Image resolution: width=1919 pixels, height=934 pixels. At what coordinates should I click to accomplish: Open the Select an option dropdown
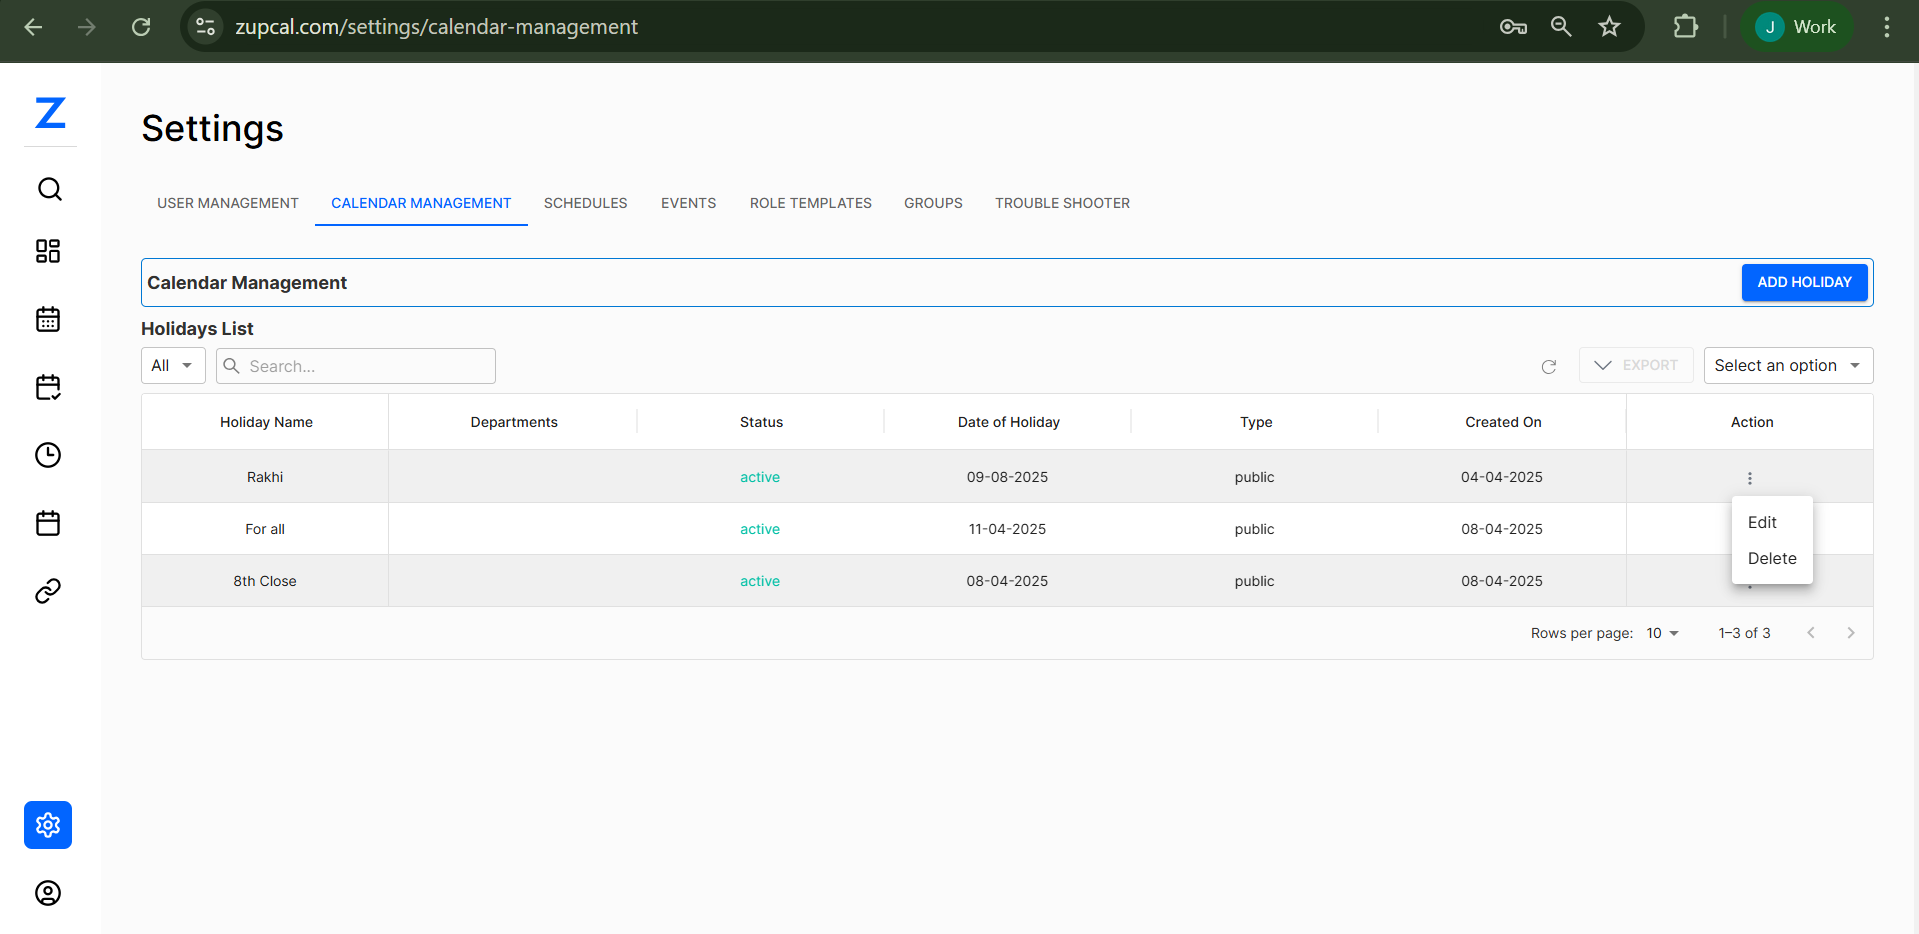click(1787, 366)
